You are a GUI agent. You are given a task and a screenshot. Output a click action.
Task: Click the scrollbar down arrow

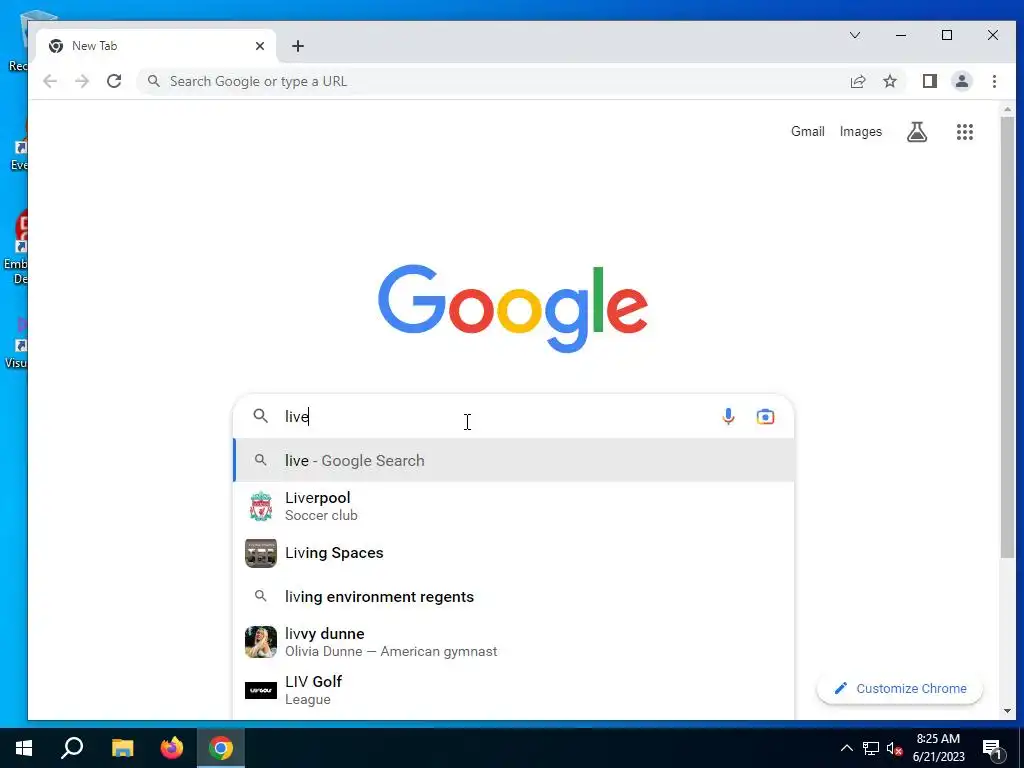coord(1007,711)
